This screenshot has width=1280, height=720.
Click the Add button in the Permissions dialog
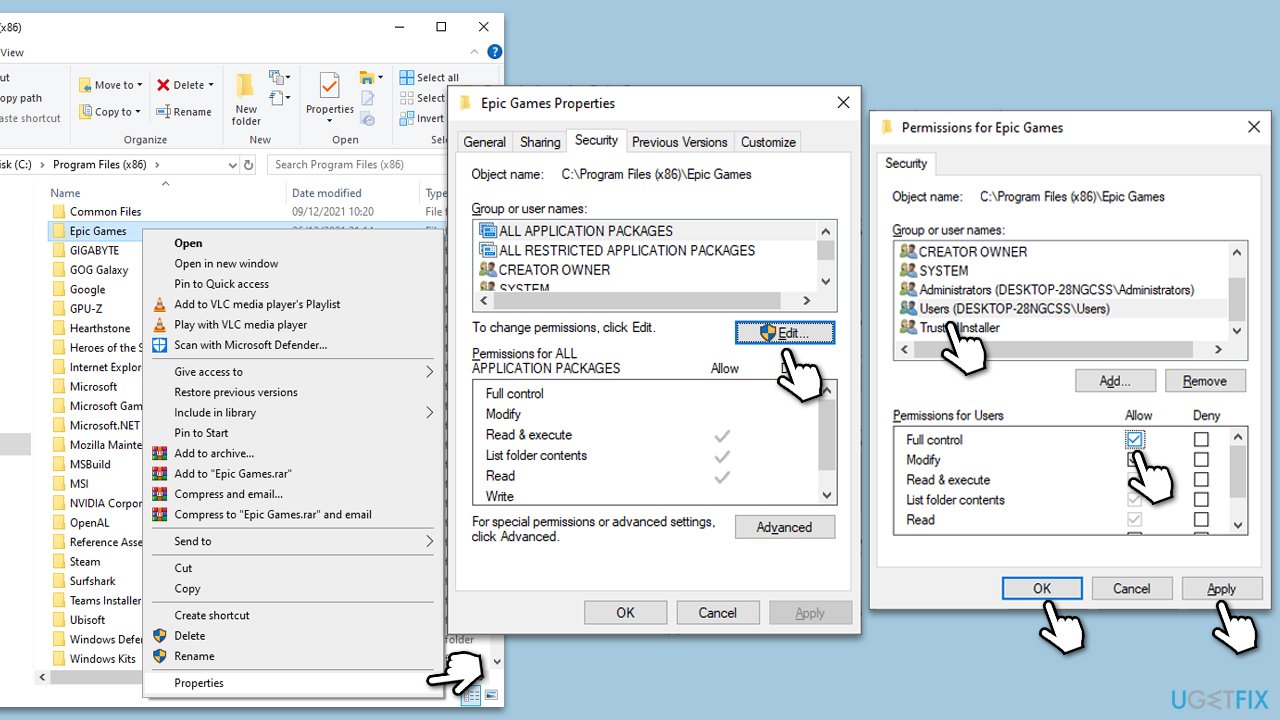1115,381
